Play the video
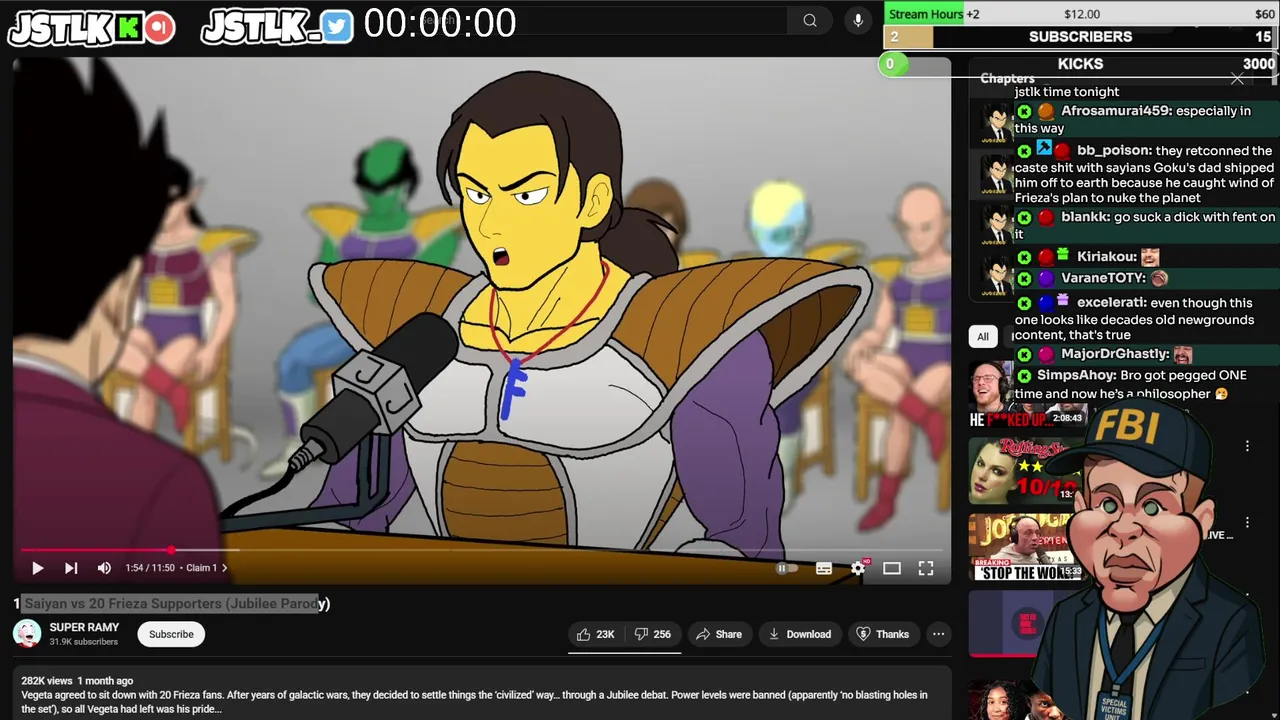 pos(37,568)
